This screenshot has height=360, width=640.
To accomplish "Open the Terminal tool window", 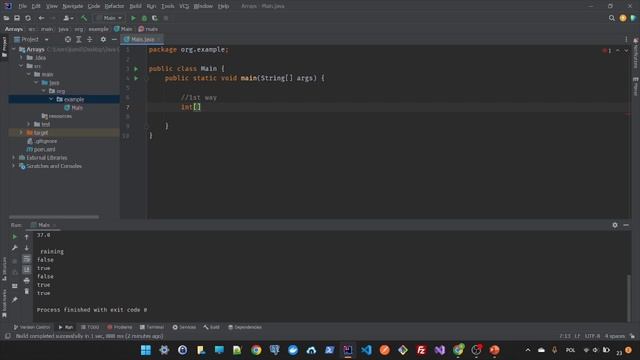I will click(x=152, y=327).
